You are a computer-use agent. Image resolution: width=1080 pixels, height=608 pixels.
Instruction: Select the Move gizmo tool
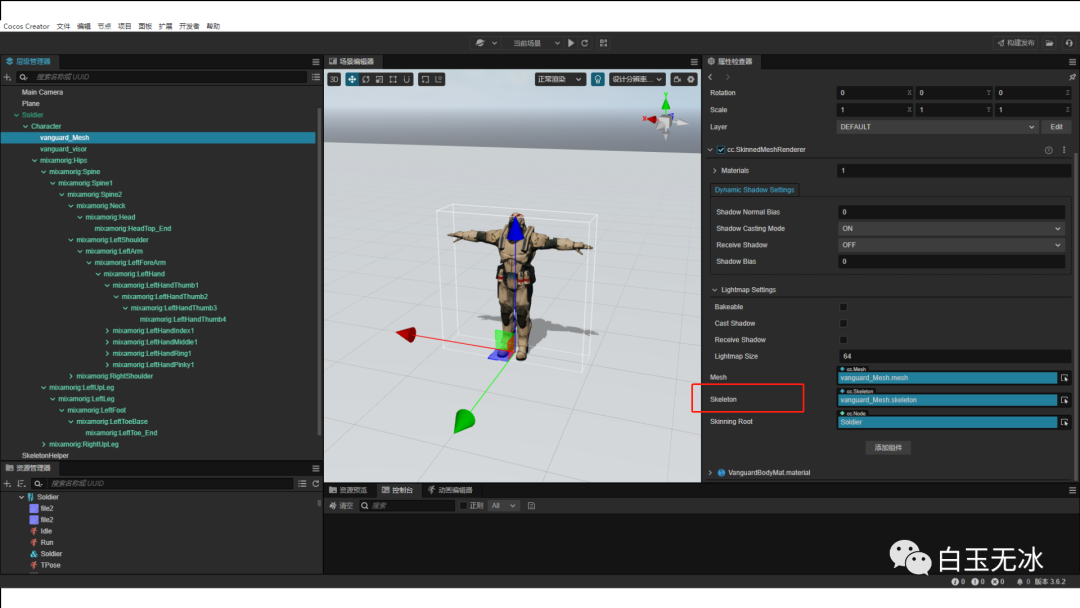(352, 79)
